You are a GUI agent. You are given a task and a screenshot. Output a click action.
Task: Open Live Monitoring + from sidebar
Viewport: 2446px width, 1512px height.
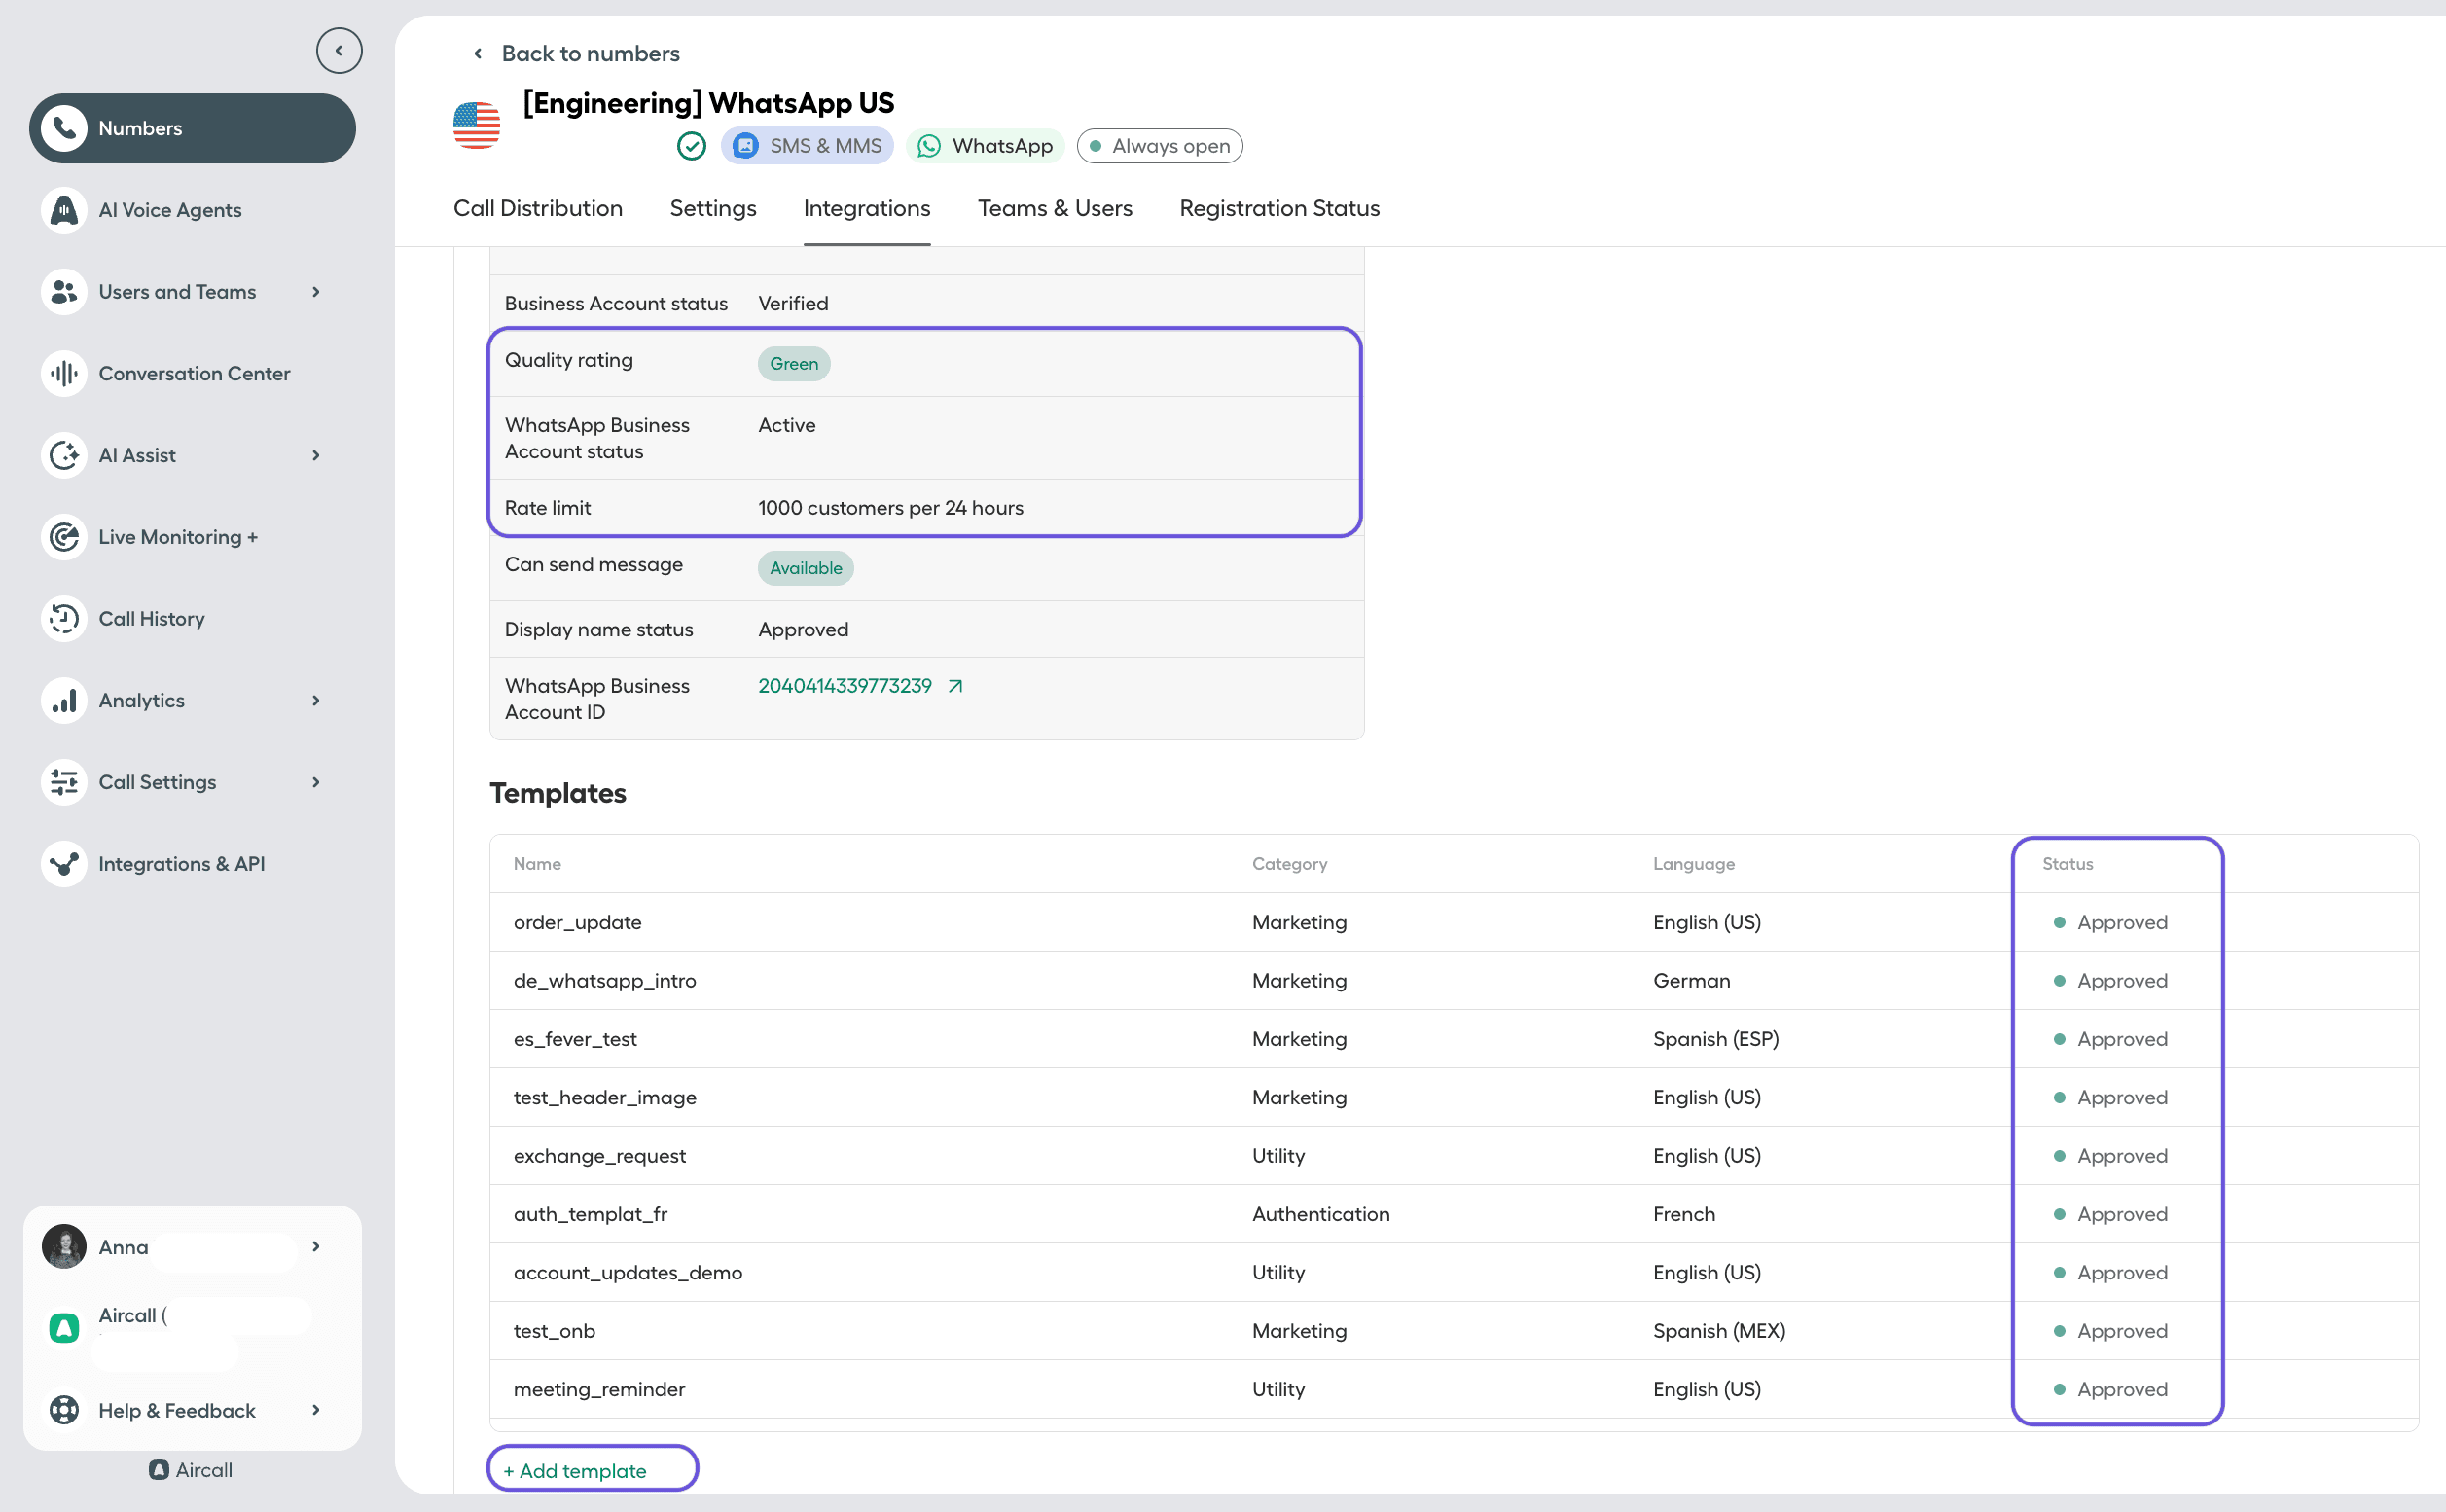coord(176,537)
